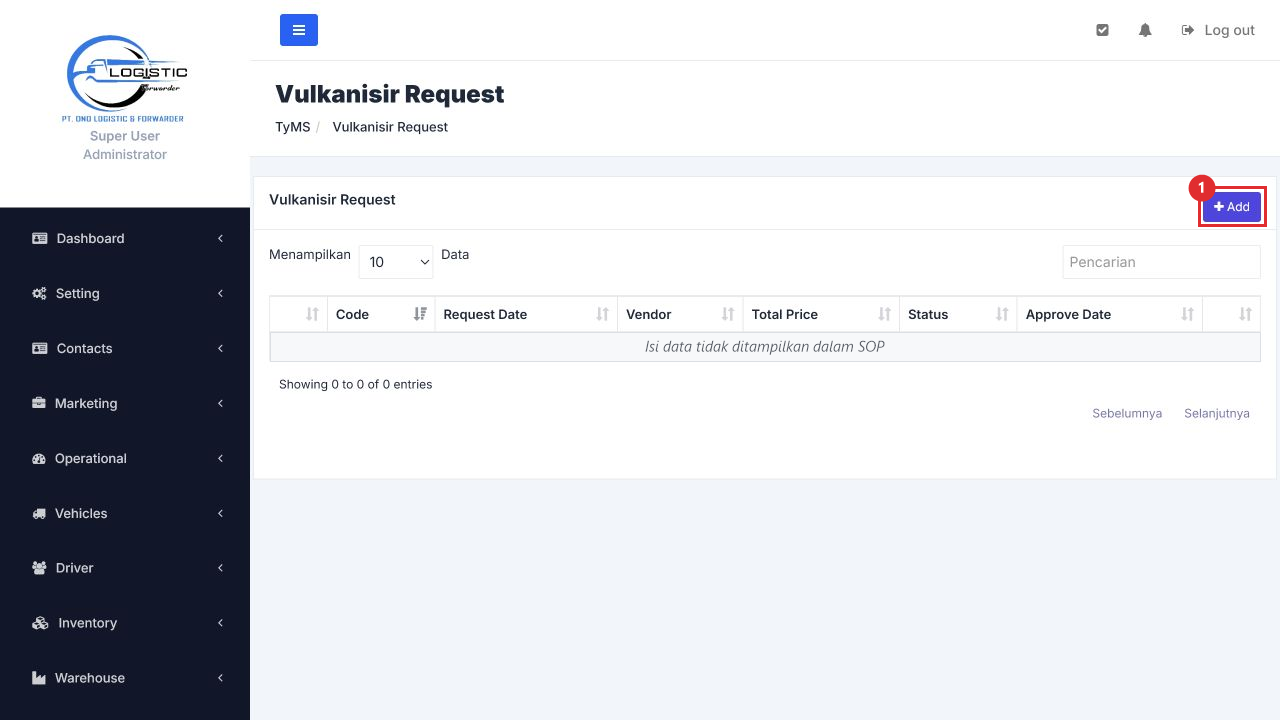Click the Log out link
Screen dimensions: 1280x720
[x=1218, y=30]
